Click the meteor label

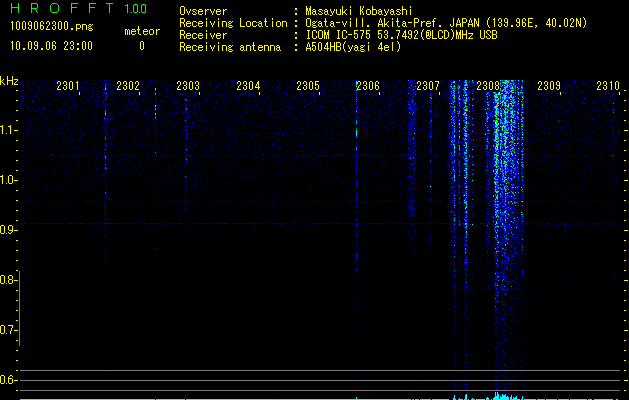(x=142, y=31)
